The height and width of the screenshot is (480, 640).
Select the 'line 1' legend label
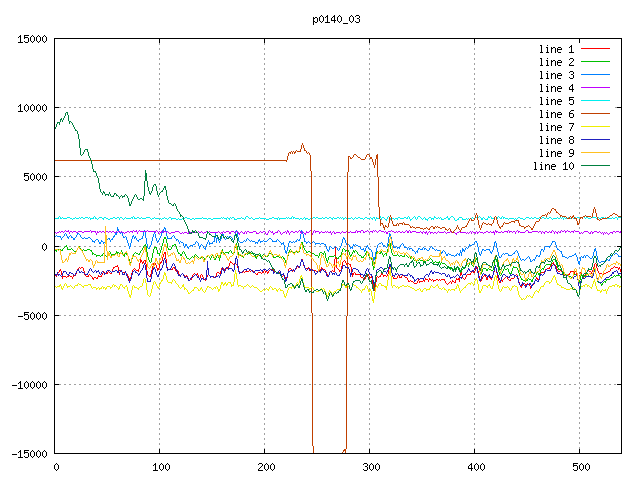pyautogui.click(x=556, y=49)
